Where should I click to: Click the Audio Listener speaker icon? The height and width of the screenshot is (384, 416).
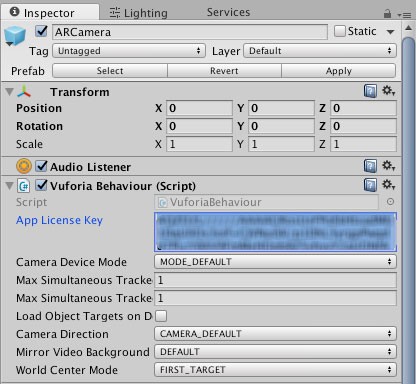(24, 166)
